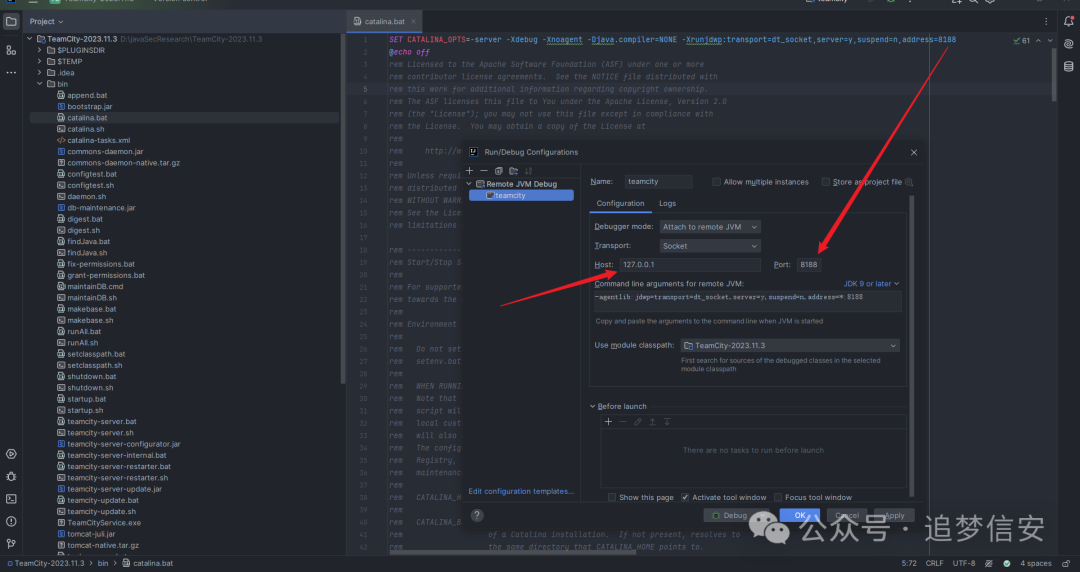Open the Project view dropdown
The height and width of the screenshot is (572, 1080).
point(46,21)
